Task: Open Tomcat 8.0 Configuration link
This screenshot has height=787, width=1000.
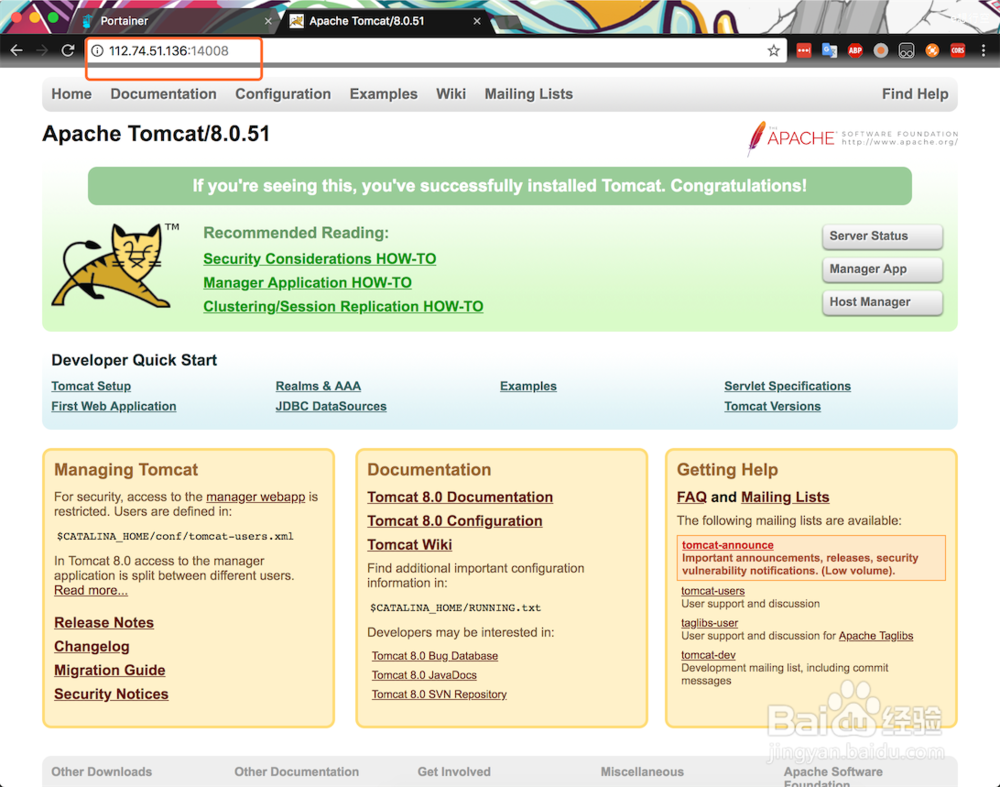Action: 455,521
